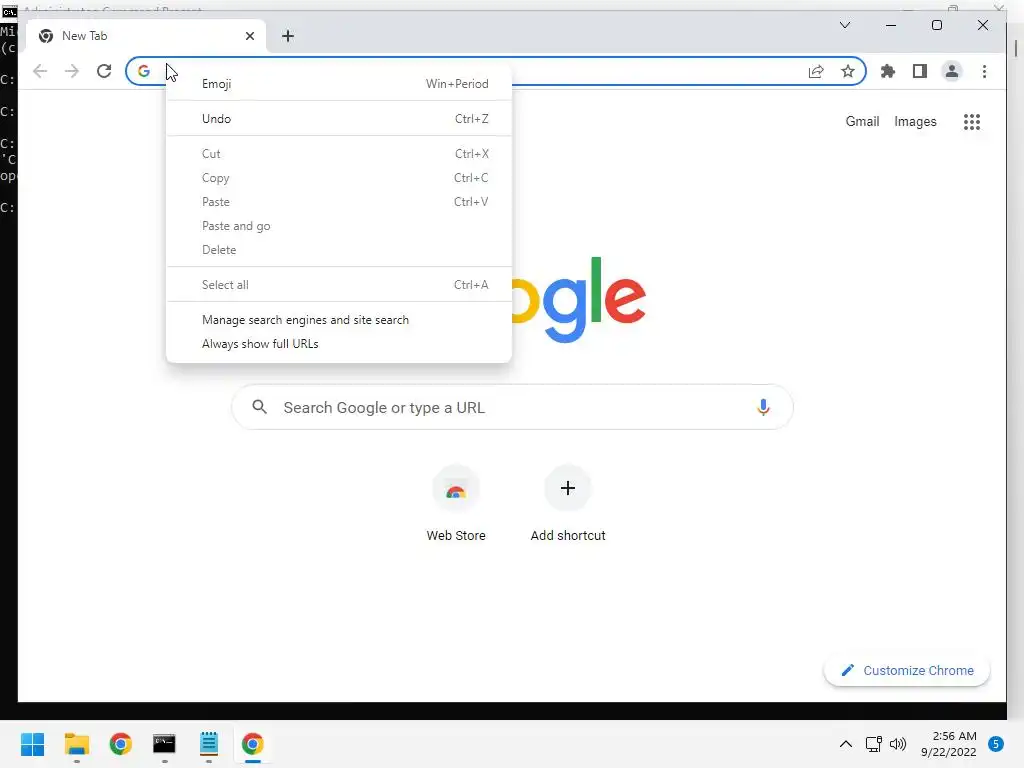This screenshot has width=1024, height=768.
Task: Open Manage search engines and site search
Action: coord(339,320)
